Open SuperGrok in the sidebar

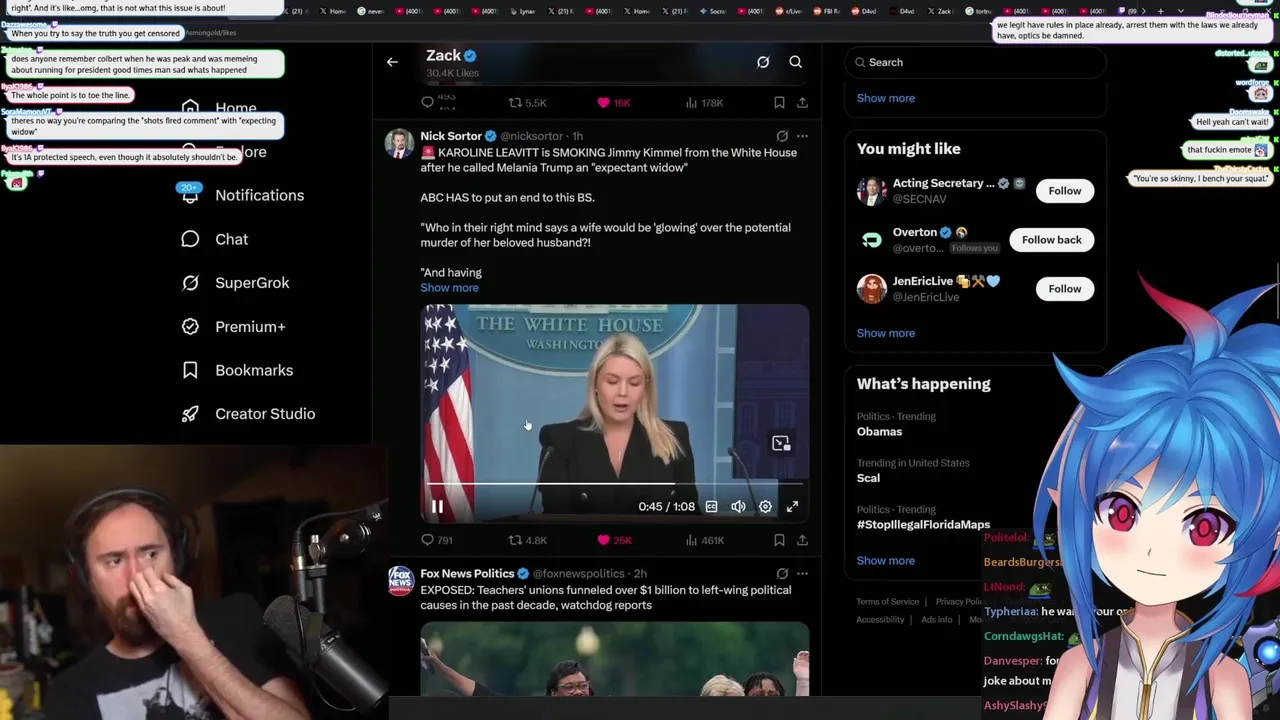[252, 283]
